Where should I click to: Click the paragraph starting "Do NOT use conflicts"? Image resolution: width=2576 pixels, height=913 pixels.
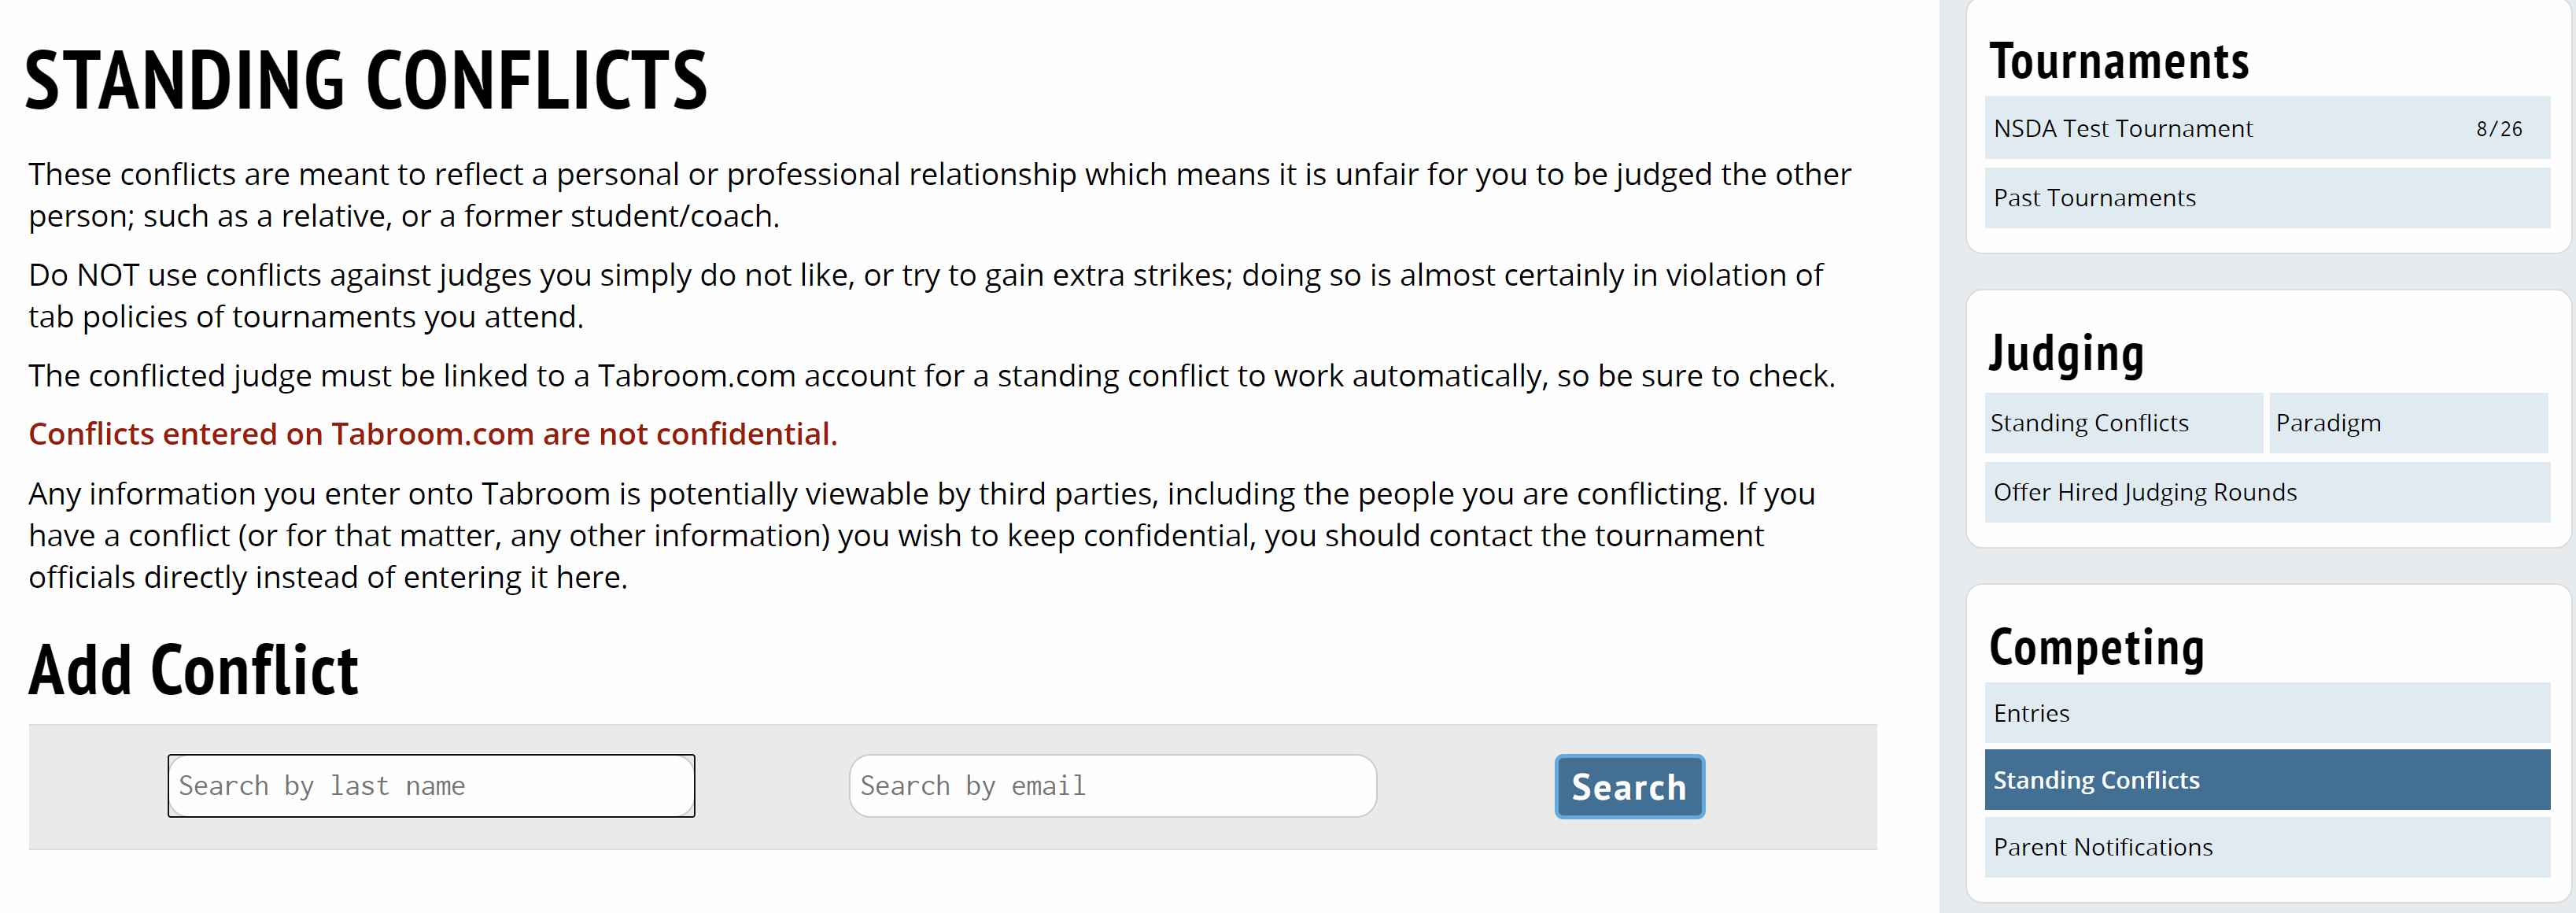(925, 295)
